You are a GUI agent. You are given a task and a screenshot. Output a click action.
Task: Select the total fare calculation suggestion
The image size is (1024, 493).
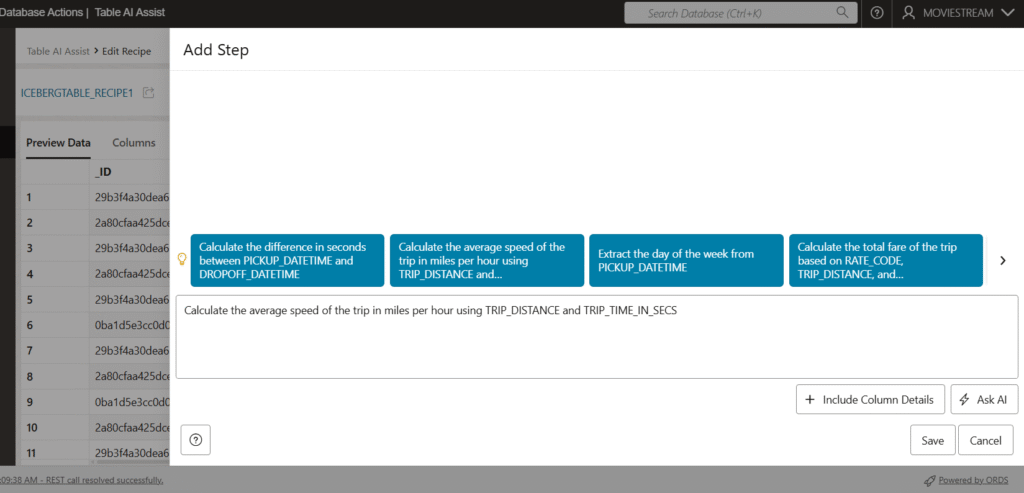tap(885, 260)
